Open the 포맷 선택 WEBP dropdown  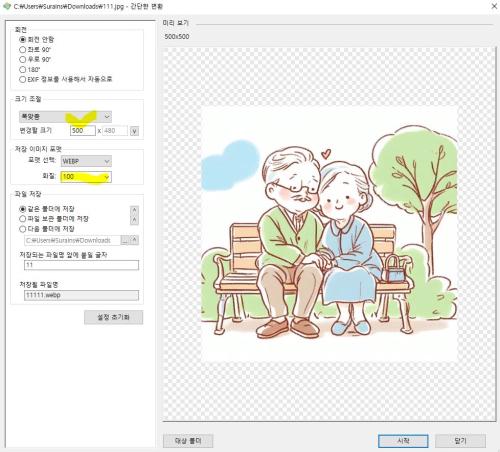(86, 161)
